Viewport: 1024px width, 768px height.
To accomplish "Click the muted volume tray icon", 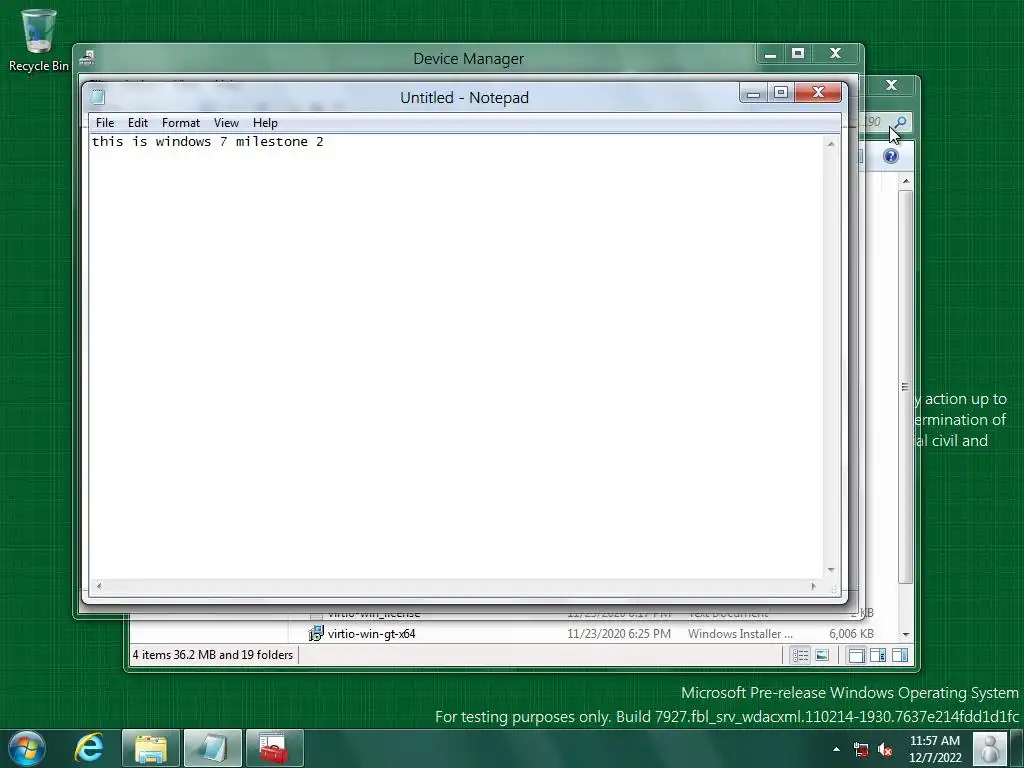I will pos(885,750).
